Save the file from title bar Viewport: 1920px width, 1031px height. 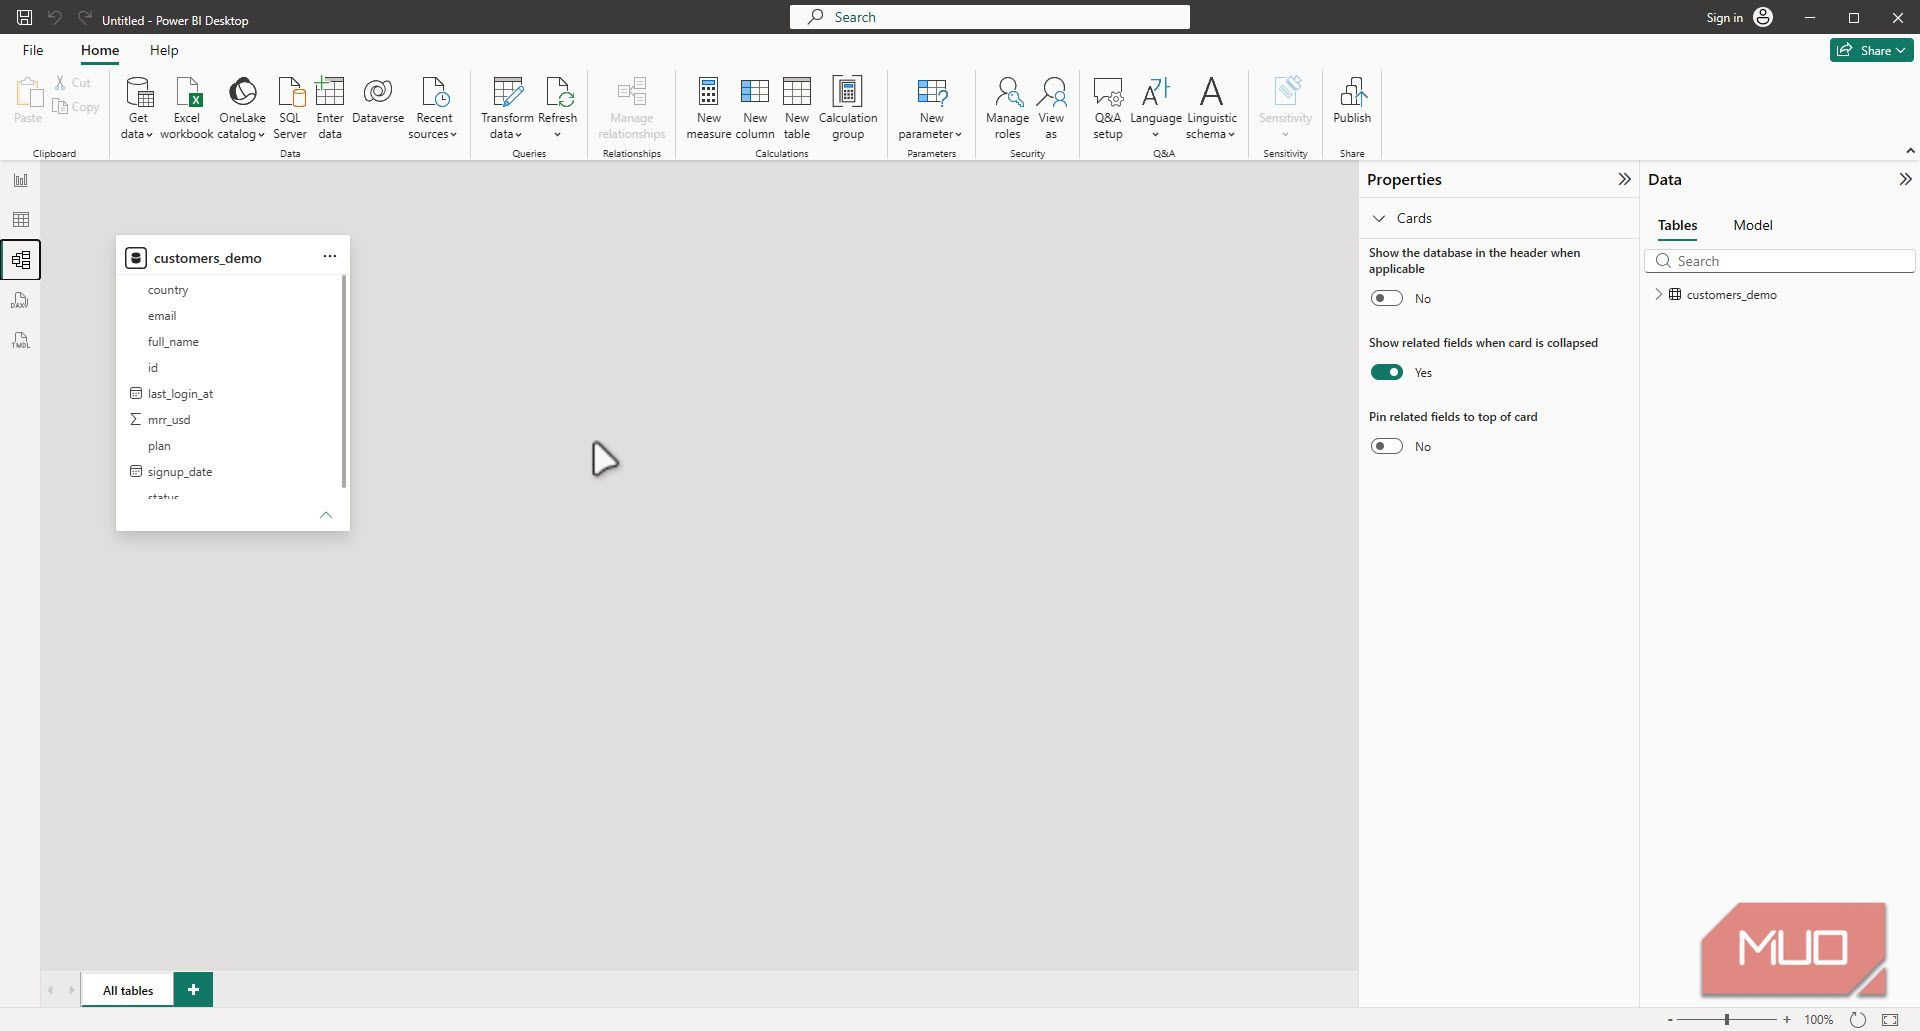[x=24, y=17]
